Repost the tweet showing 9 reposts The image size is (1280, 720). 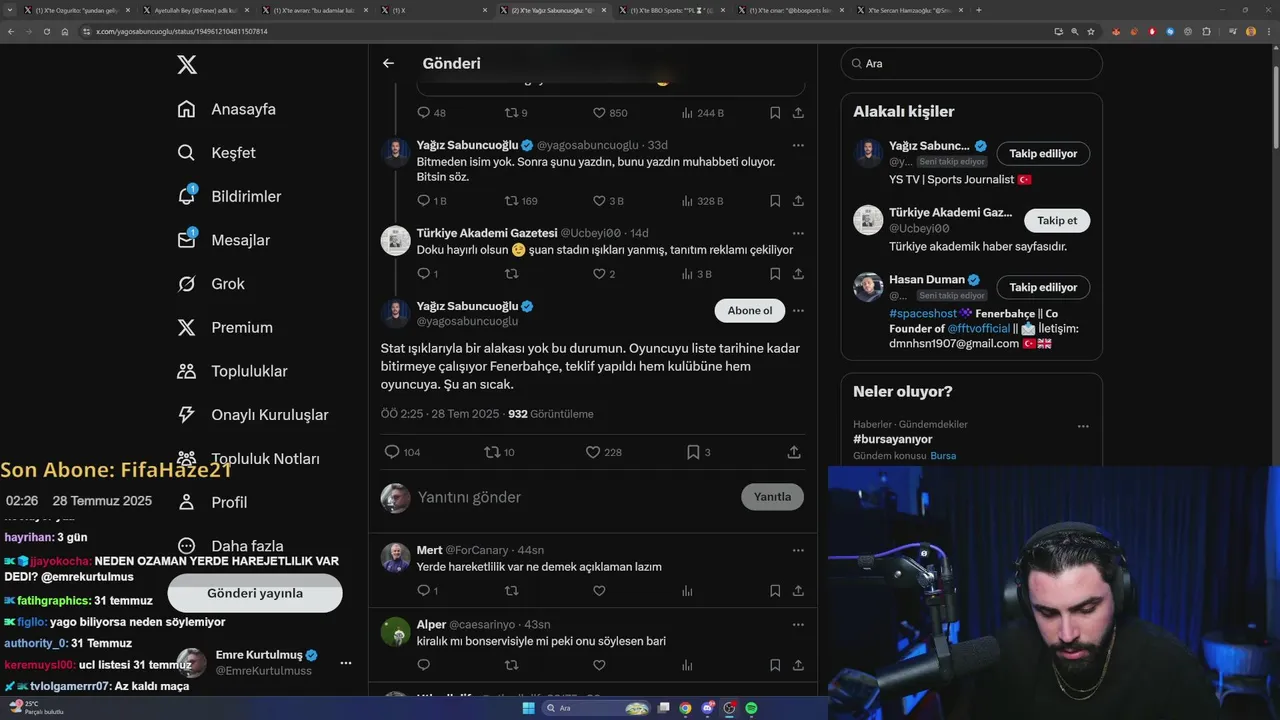511,113
